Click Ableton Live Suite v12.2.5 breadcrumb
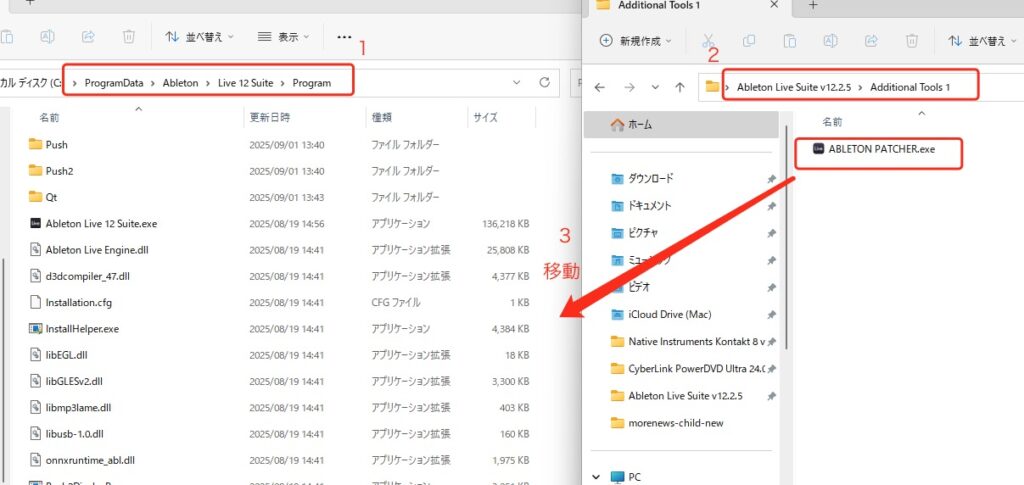This screenshot has height=485, width=1024. click(x=794, y=87)
